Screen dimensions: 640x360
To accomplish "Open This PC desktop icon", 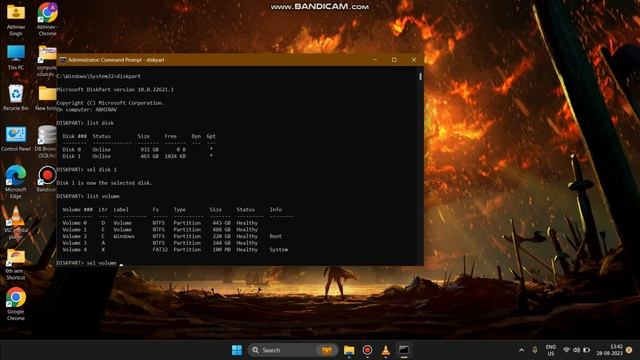I will click(x=16, y=57).
